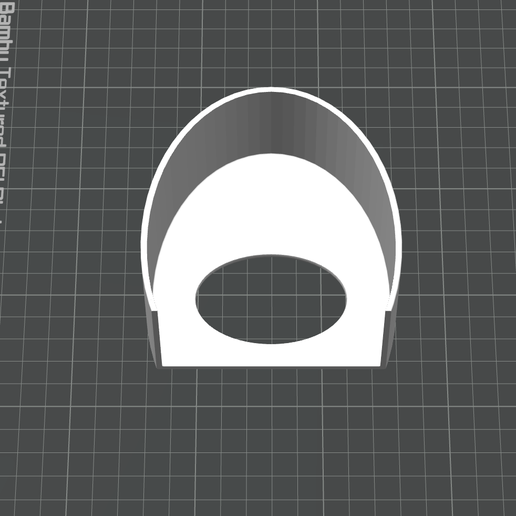Click the model's bottom straight edge
Image resolution: width=516 pixels, height=516 pixels.
(x=271, y=366)
